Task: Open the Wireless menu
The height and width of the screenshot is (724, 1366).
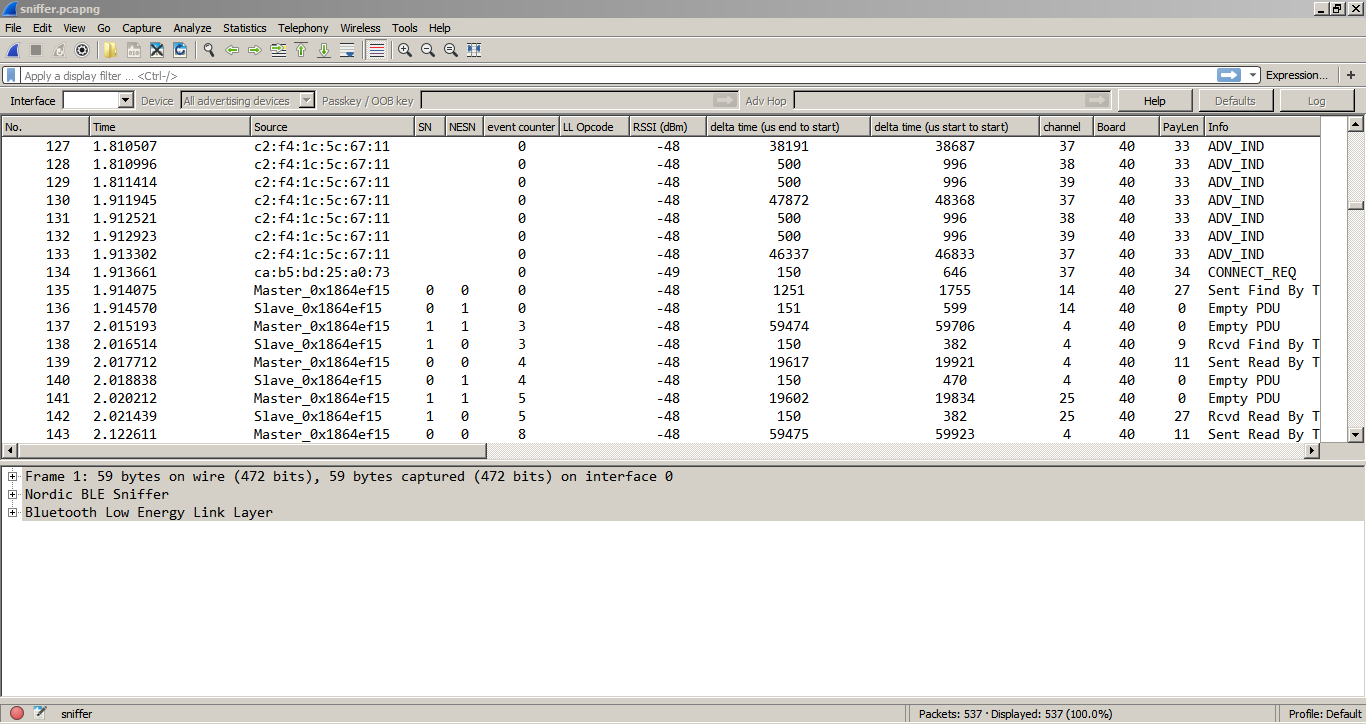Action: point(360,28)
